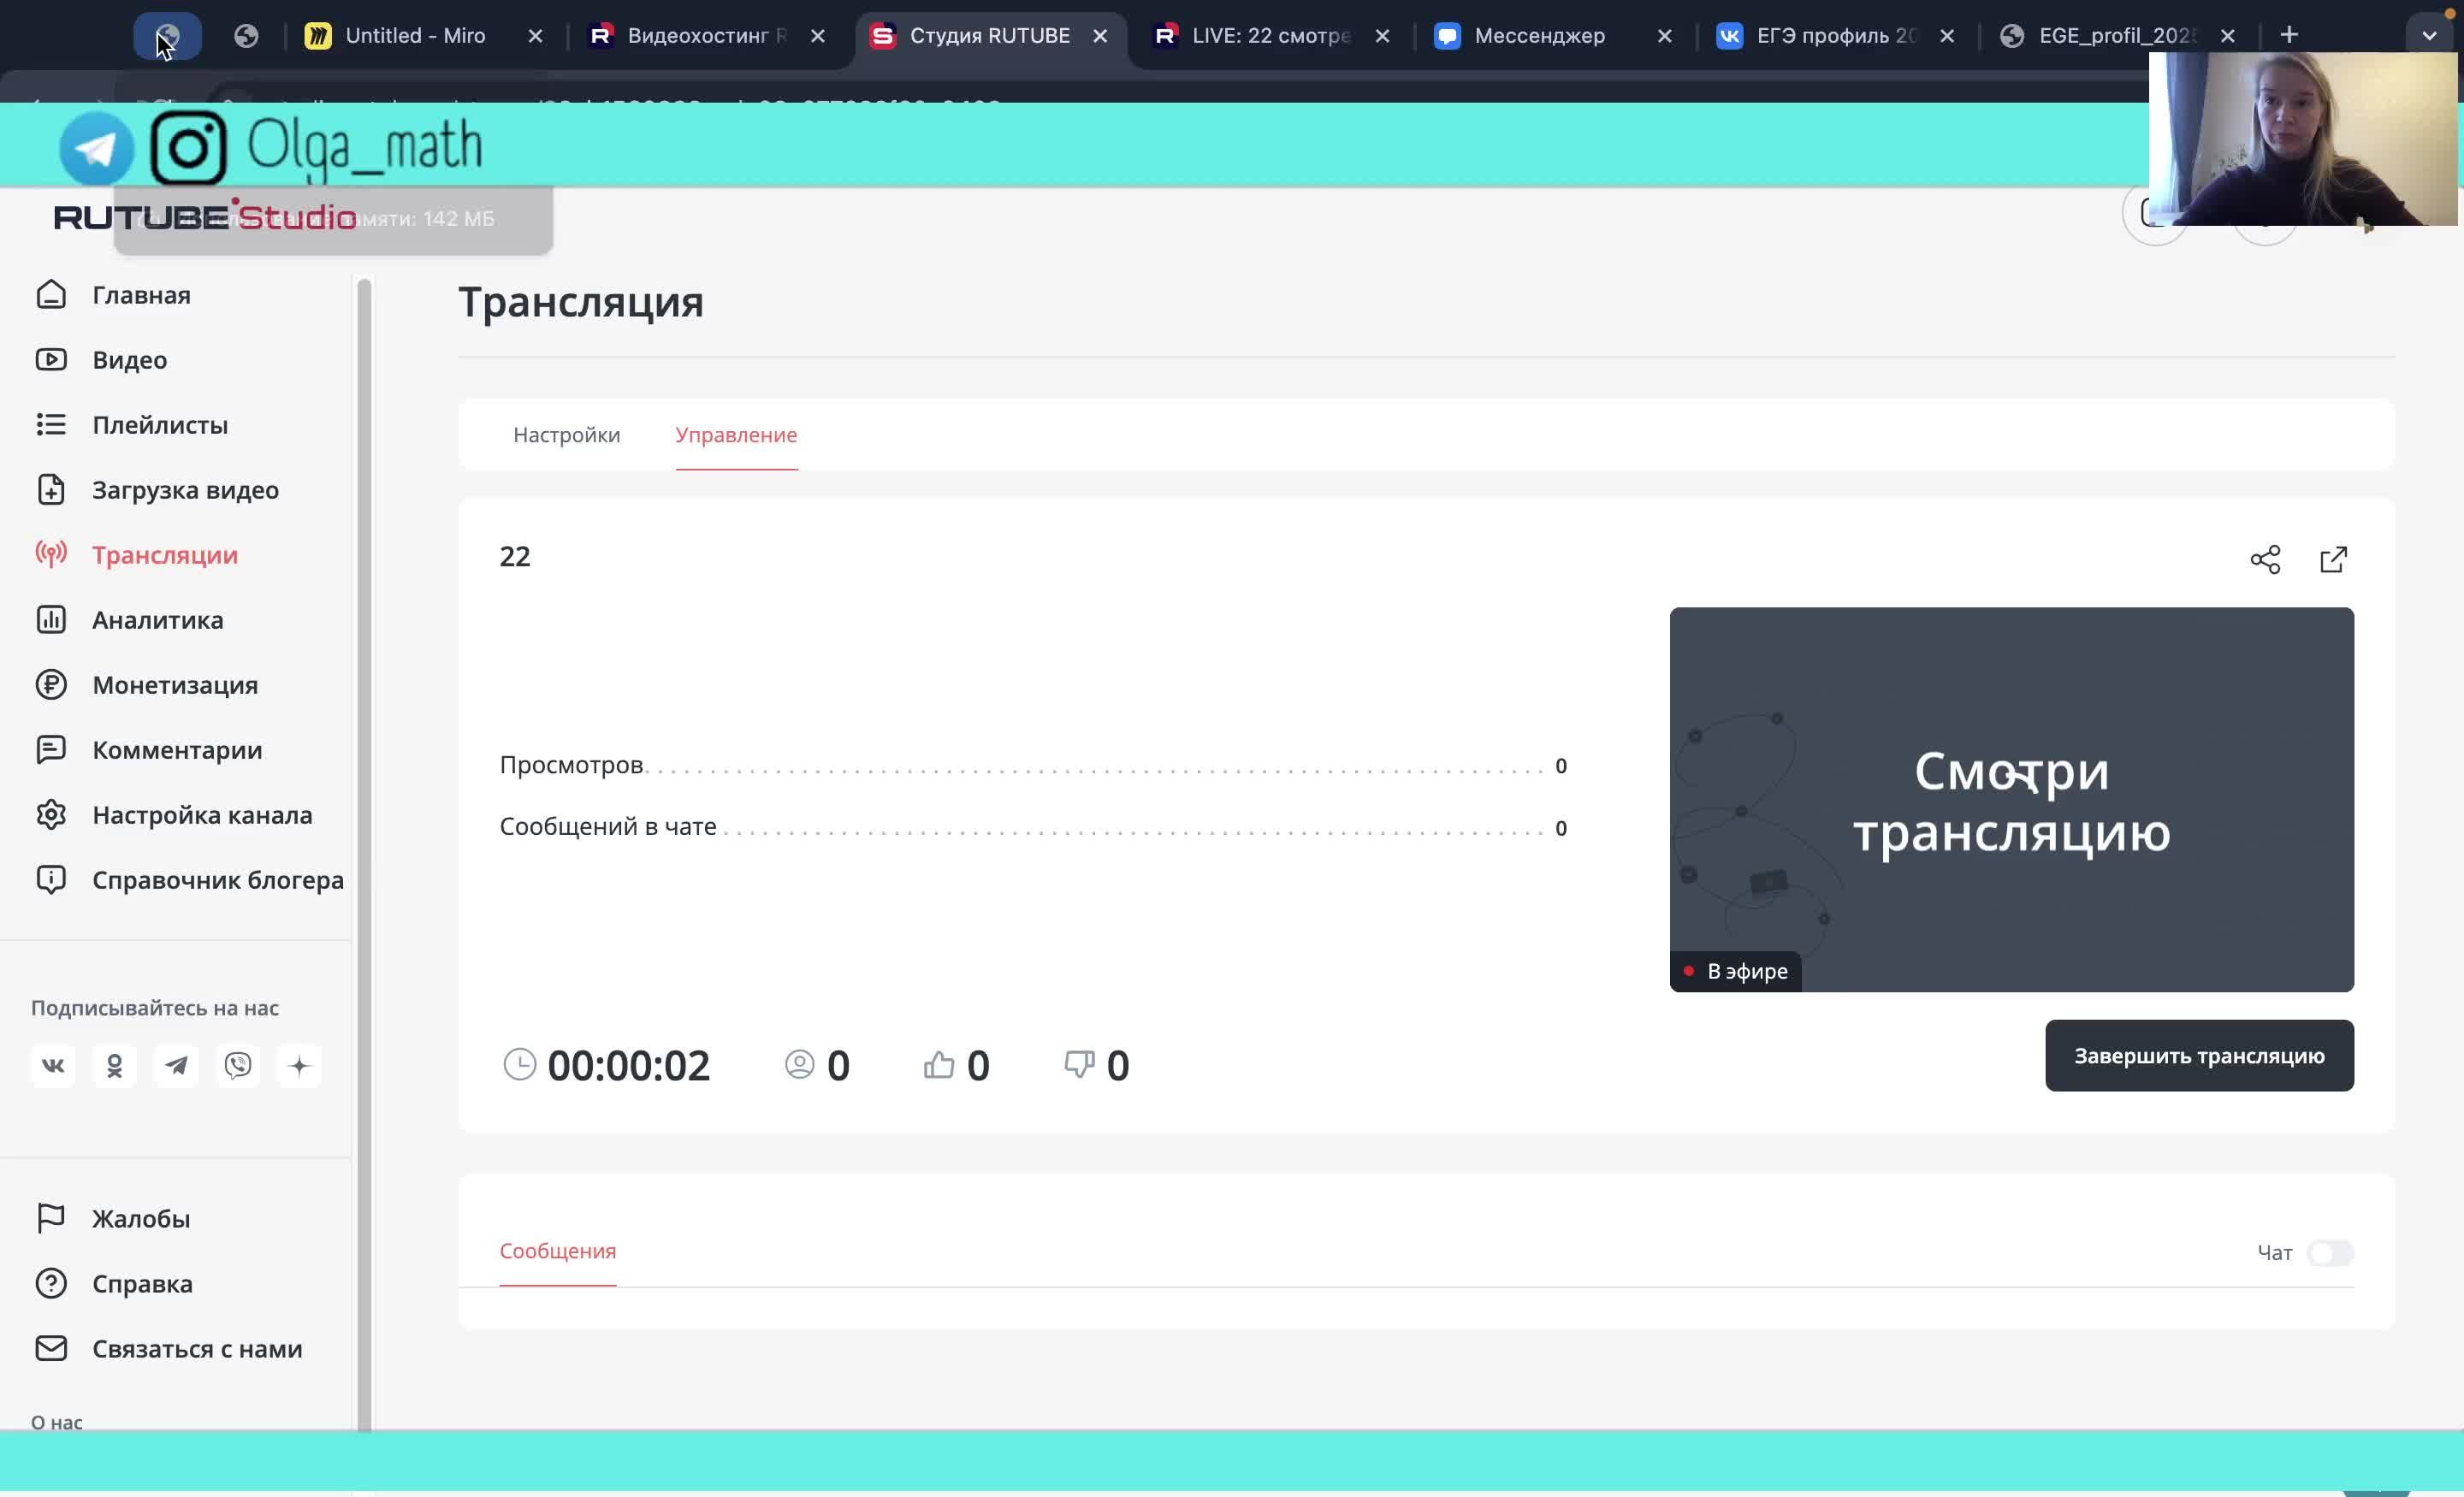Switch to Видеохостинг RUTUBE browser tab
Viewport: 2464px width, 1497px height.
(706, 35)
